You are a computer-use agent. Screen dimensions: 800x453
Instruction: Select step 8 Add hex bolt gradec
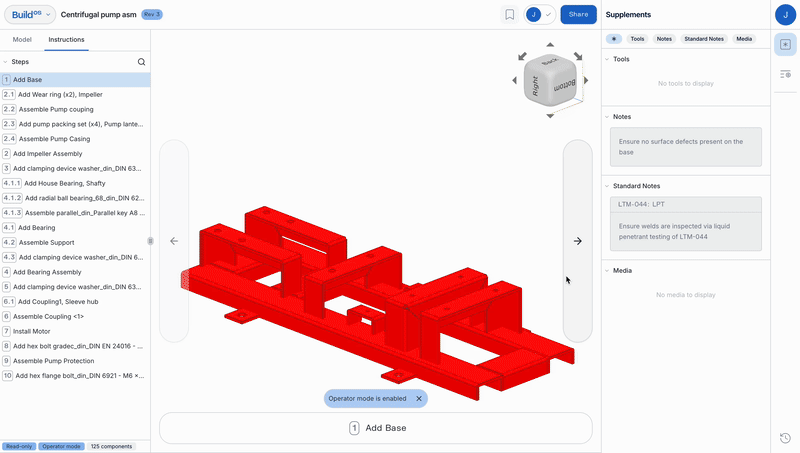coord(75,346)
